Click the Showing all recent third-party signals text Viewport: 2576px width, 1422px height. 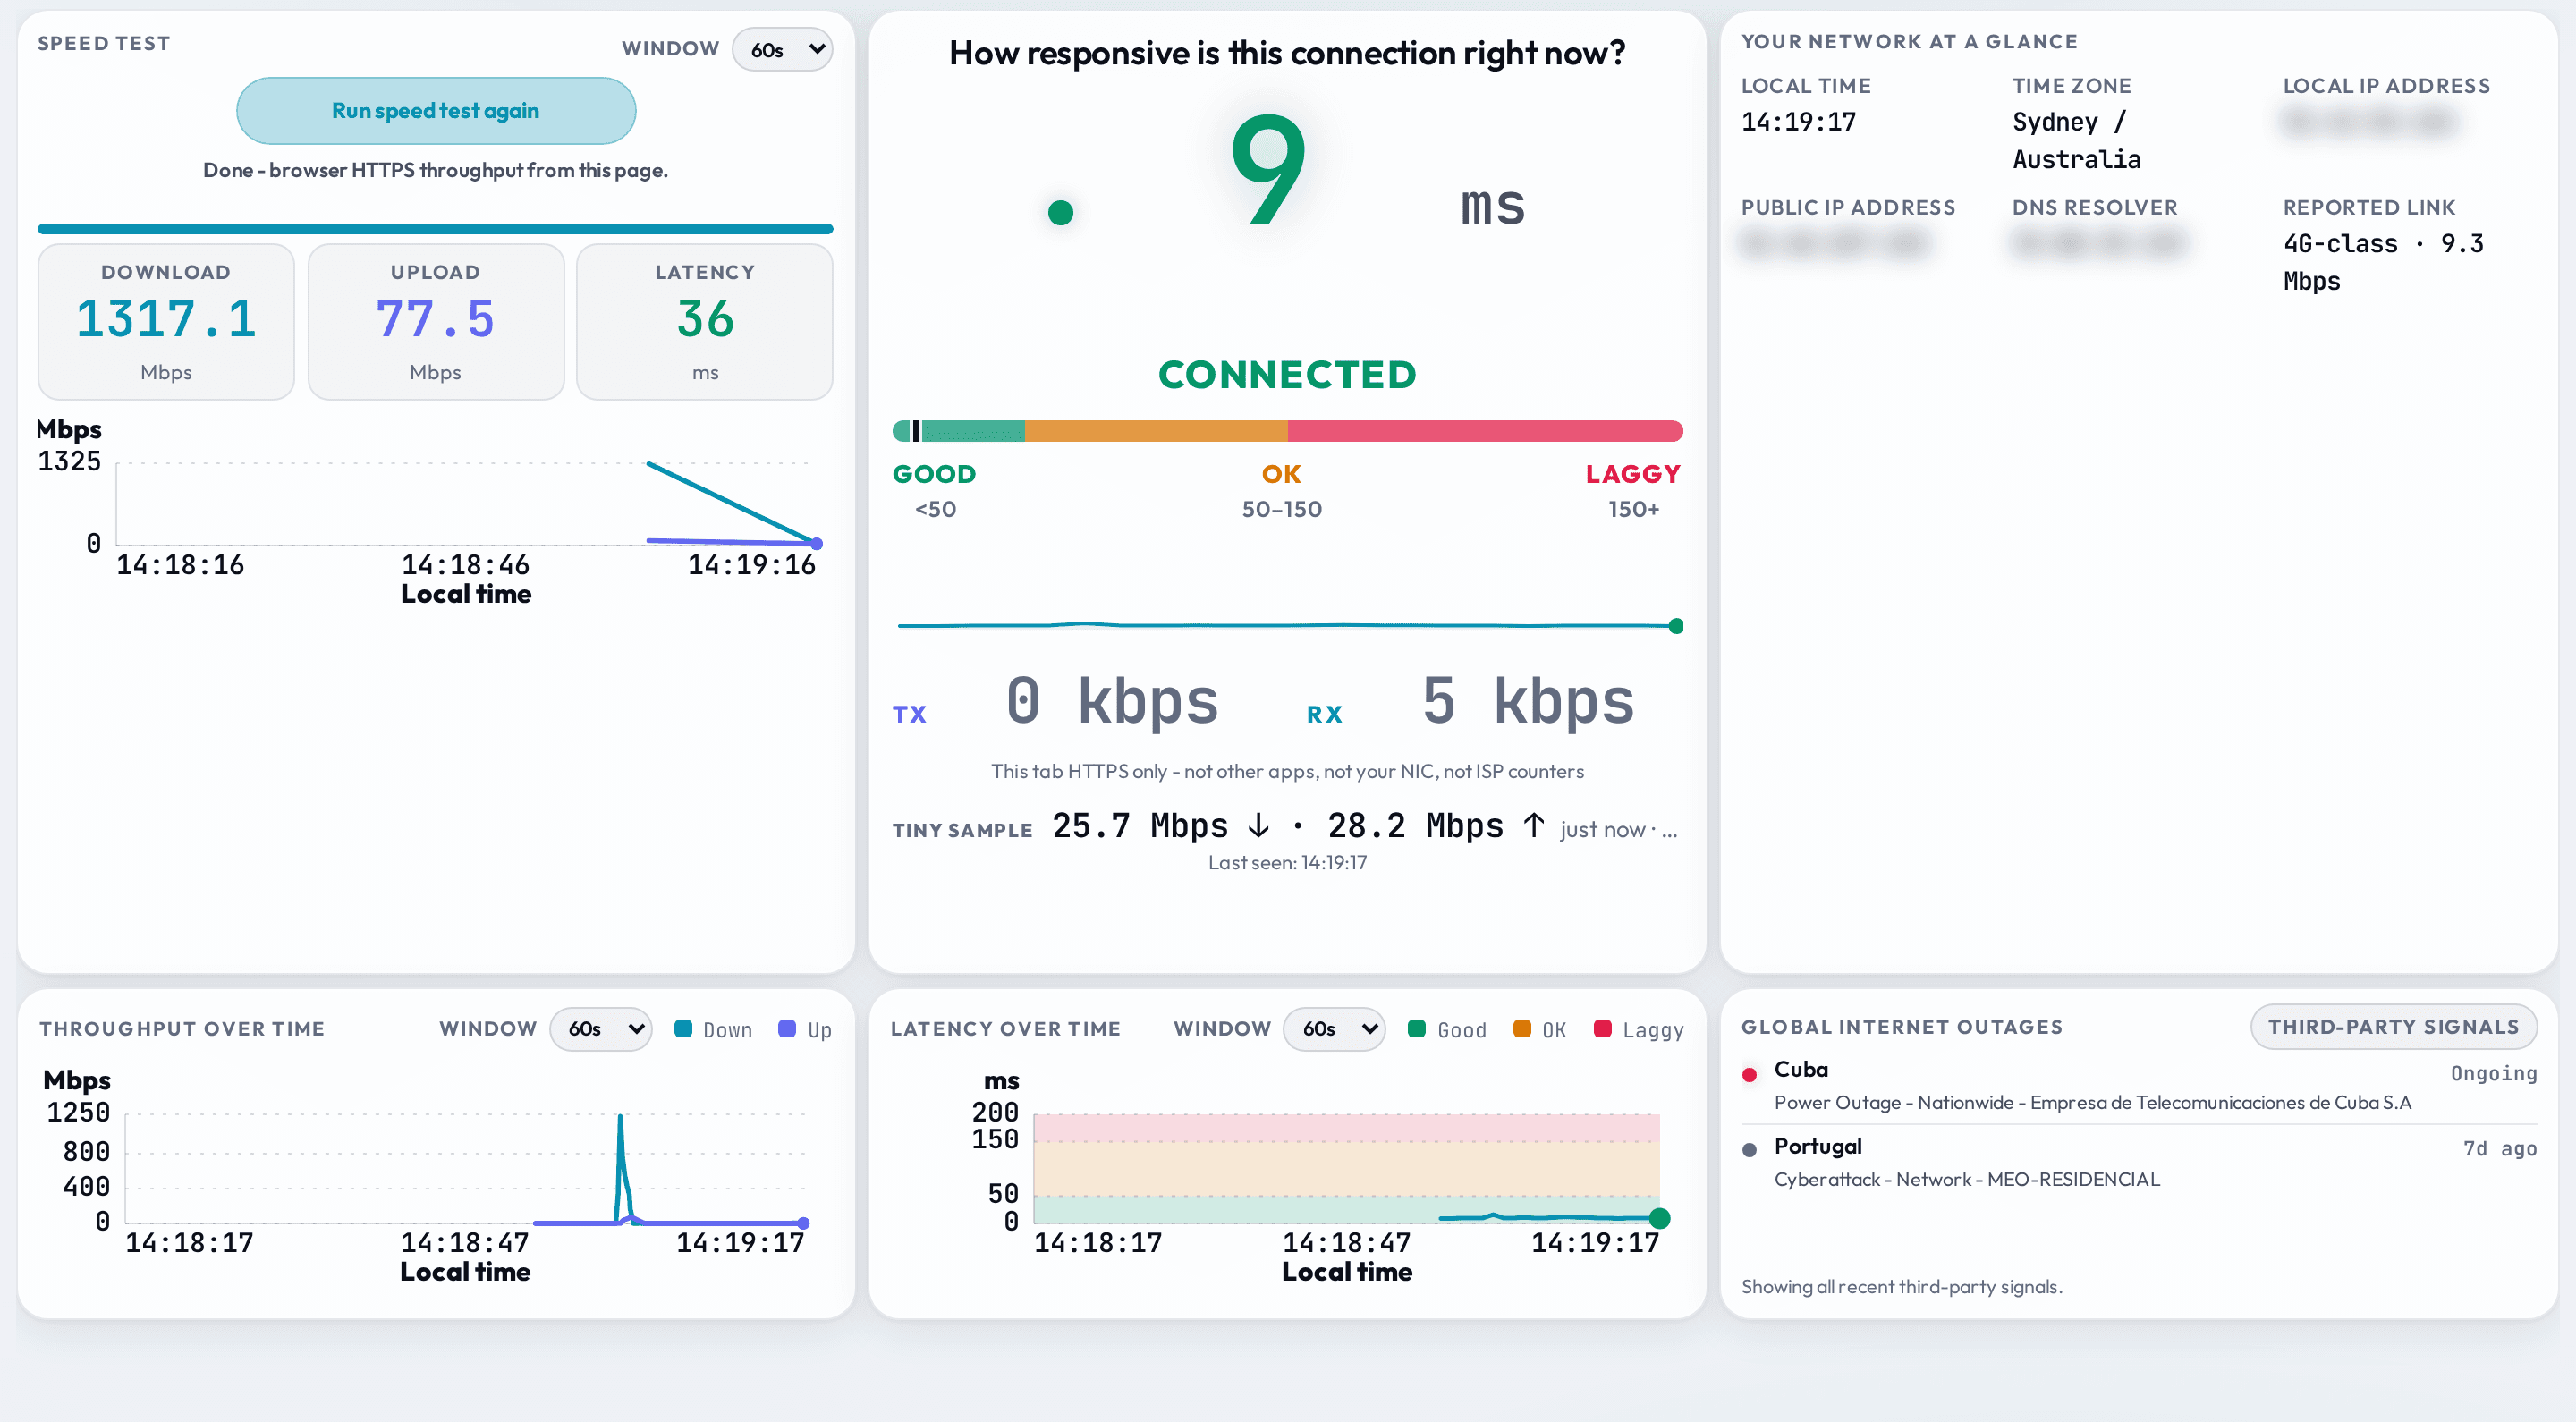pos(1902,1287)
